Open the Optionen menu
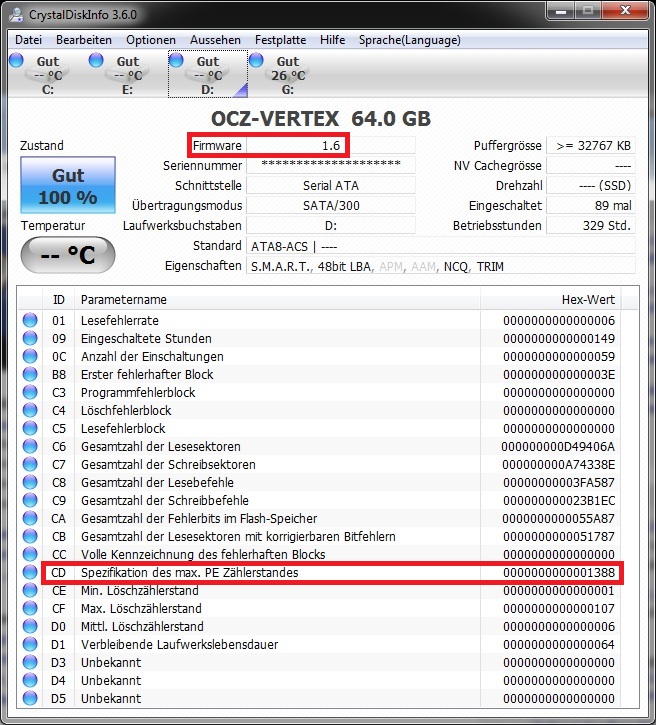The image size is (656, 725). [x=151, y=40]
